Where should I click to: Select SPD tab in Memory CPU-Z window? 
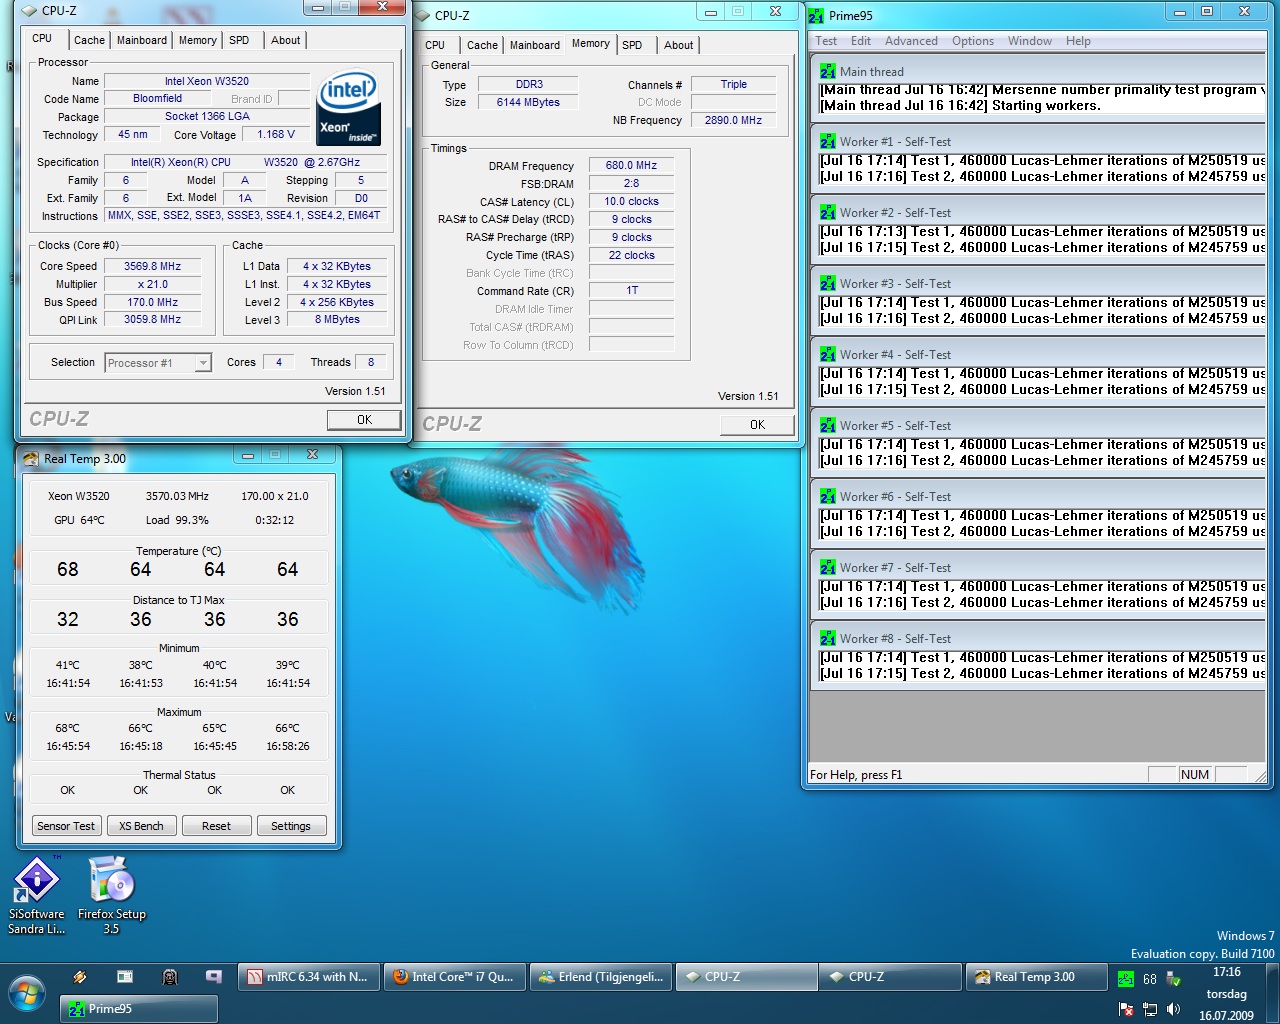point(632,45)
